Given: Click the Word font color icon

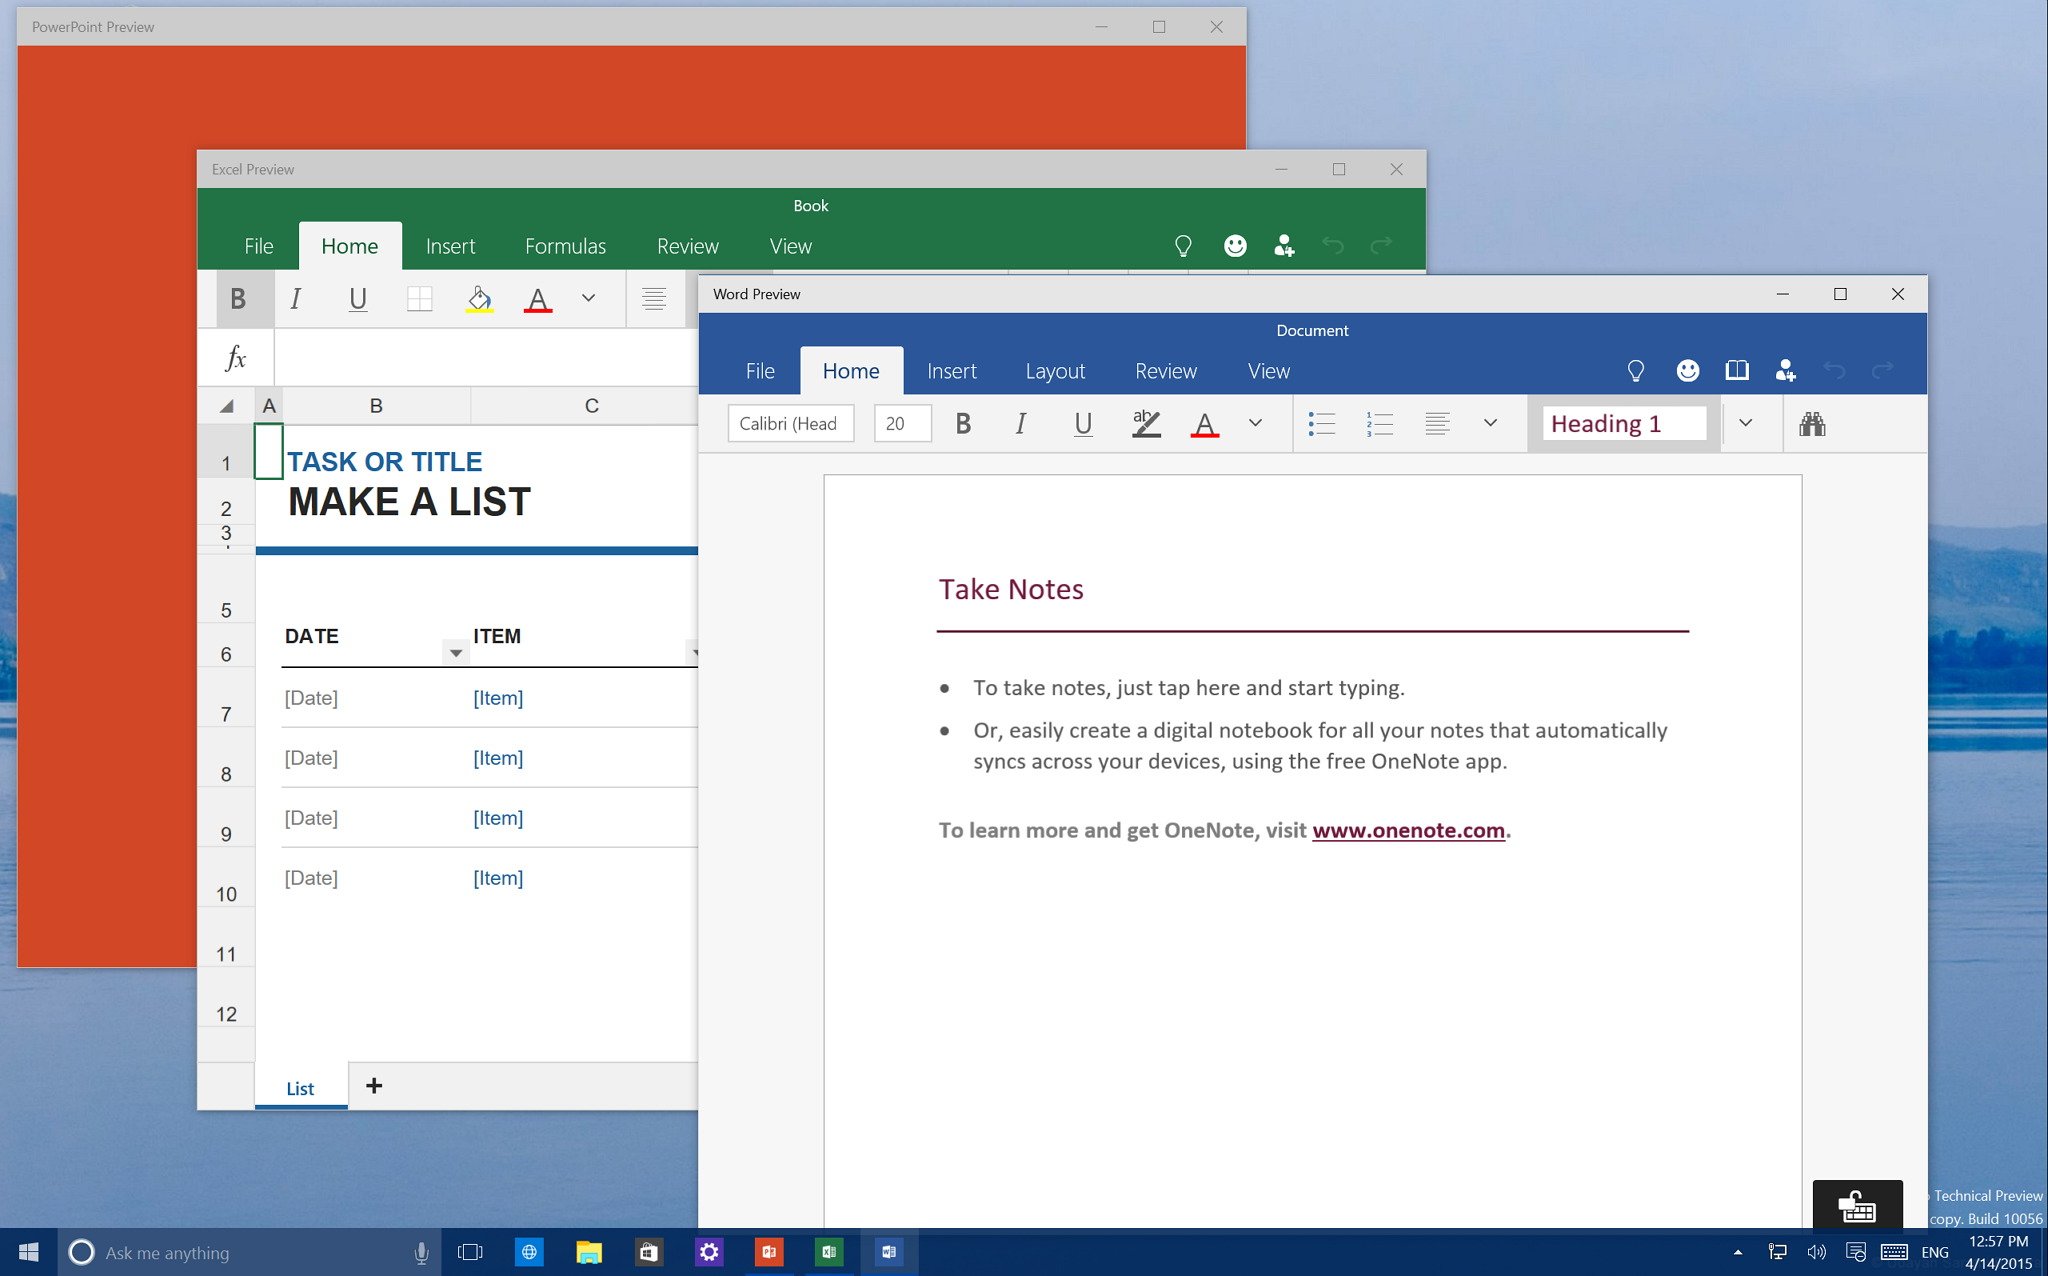Looking at the screenshot, I should (1205, 424).
